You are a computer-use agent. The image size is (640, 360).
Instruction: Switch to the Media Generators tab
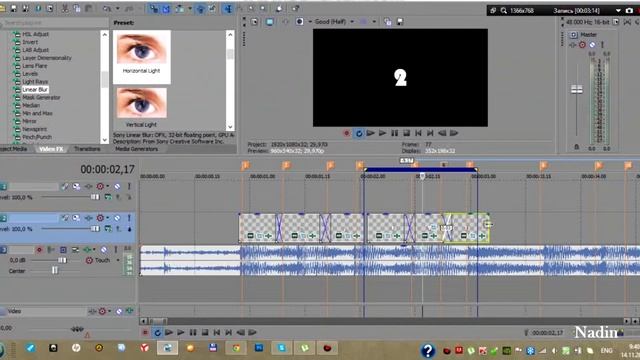136,149
